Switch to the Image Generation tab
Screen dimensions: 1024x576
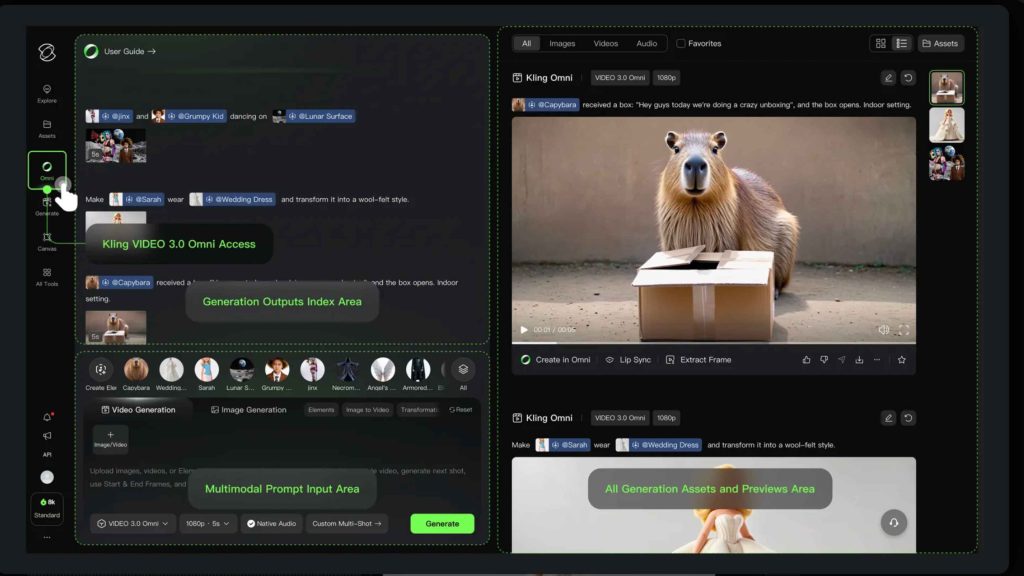coord(248,409)
